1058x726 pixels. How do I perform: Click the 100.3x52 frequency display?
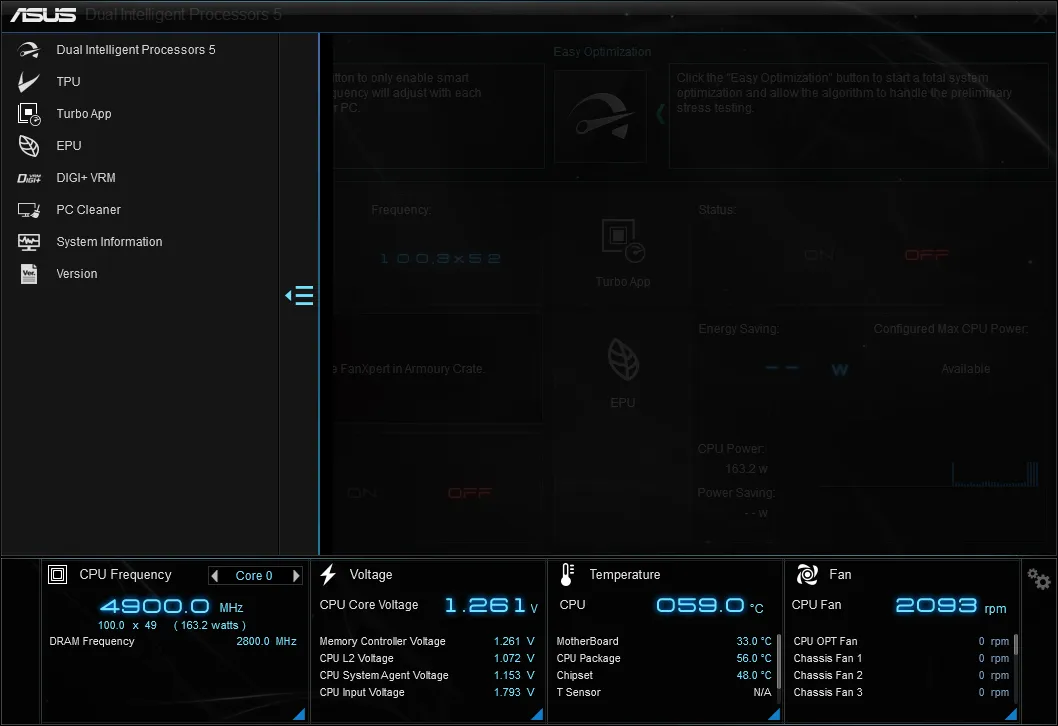click(441, 258)
